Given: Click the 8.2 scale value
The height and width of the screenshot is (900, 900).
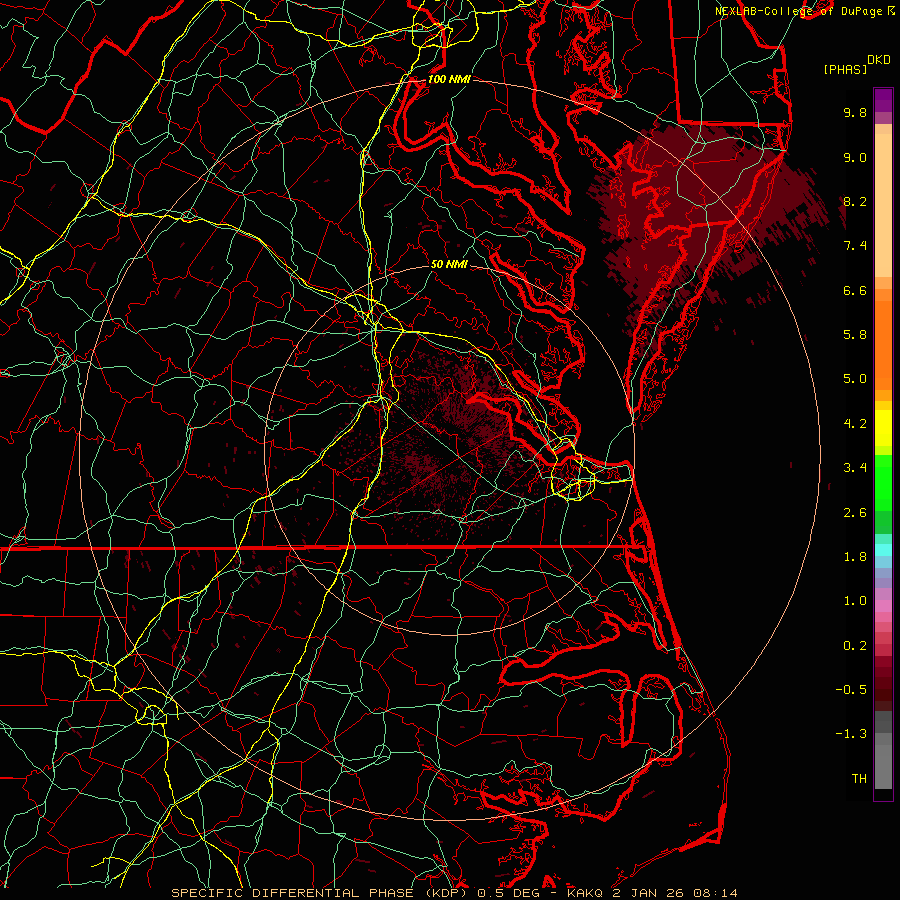Looking at the screenshot, I should pos(855,201).
